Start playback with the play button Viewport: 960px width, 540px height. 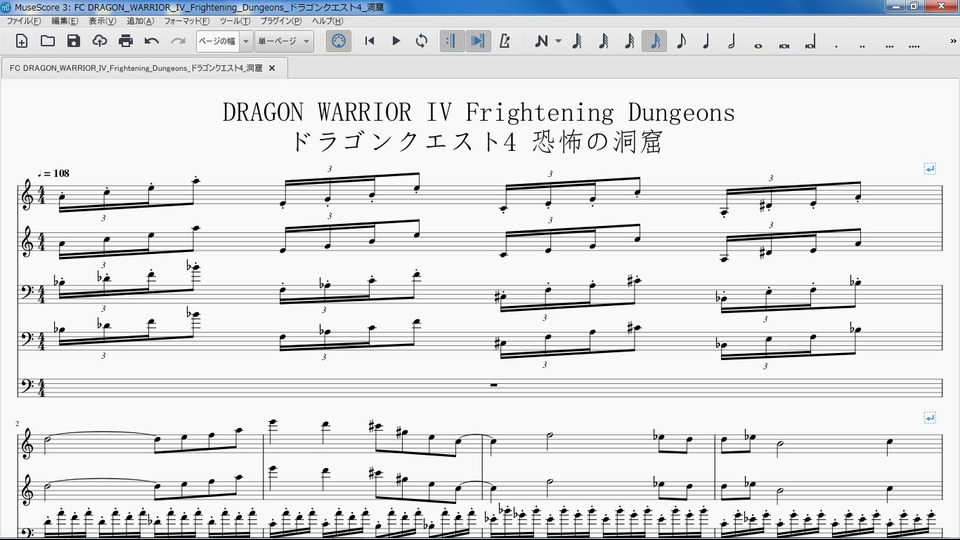(396, 41)
